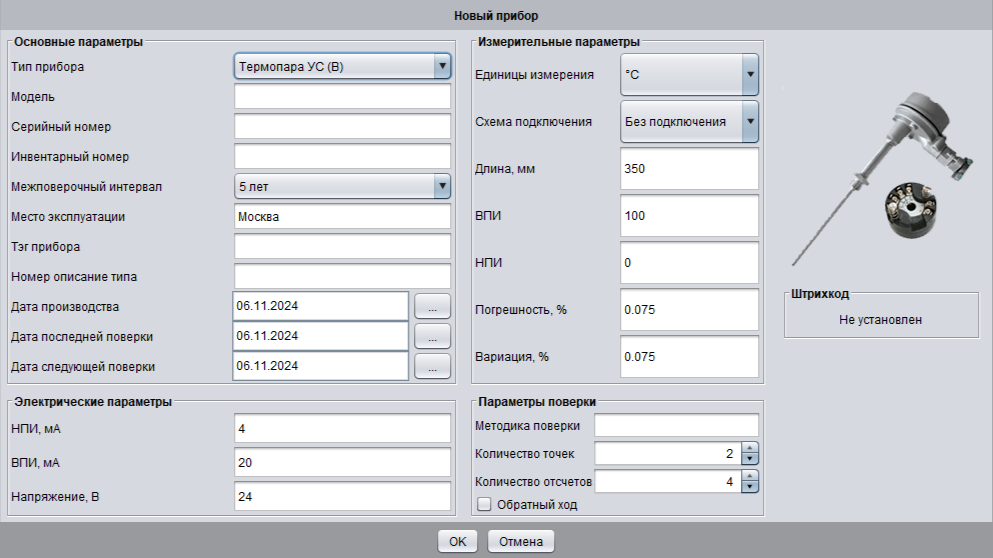Select the Длина, мм input field
Viewport: 993px width, 558px height.
point(689,169)
